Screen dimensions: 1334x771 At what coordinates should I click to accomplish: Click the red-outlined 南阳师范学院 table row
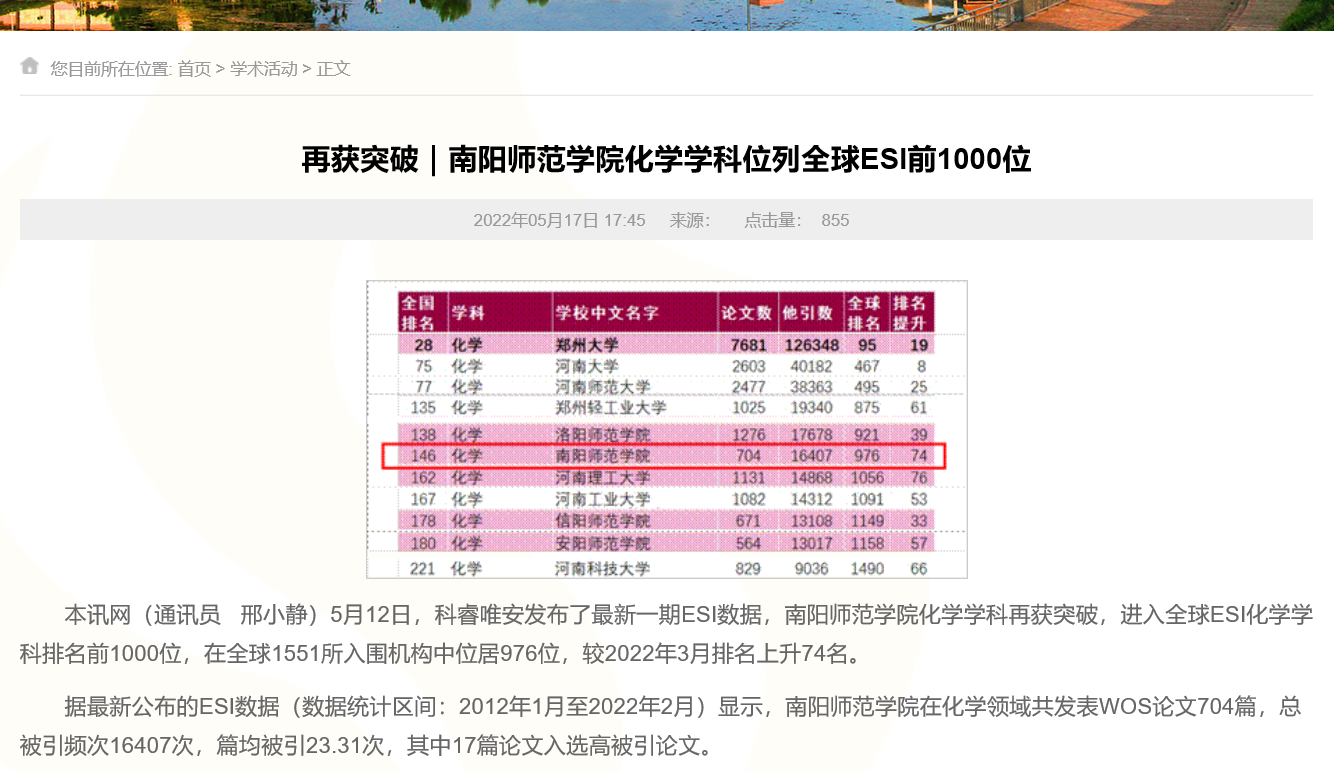(664, 456)
